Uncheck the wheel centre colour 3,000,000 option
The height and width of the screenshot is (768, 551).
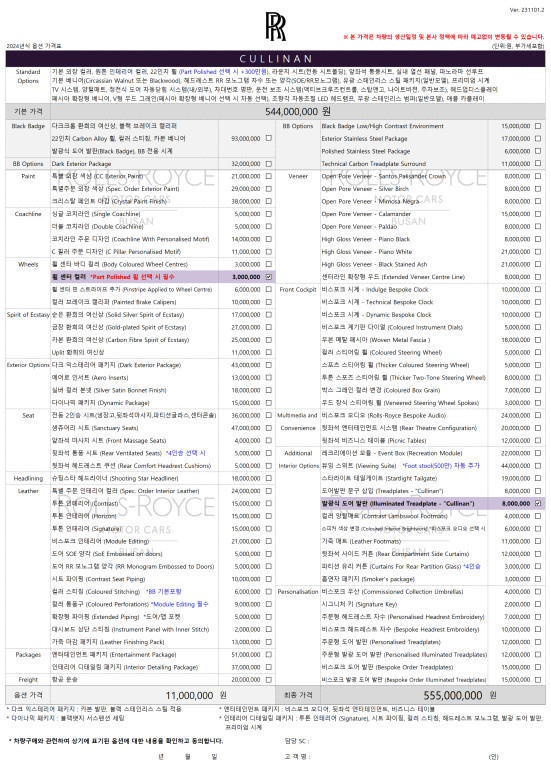point(268,277)
